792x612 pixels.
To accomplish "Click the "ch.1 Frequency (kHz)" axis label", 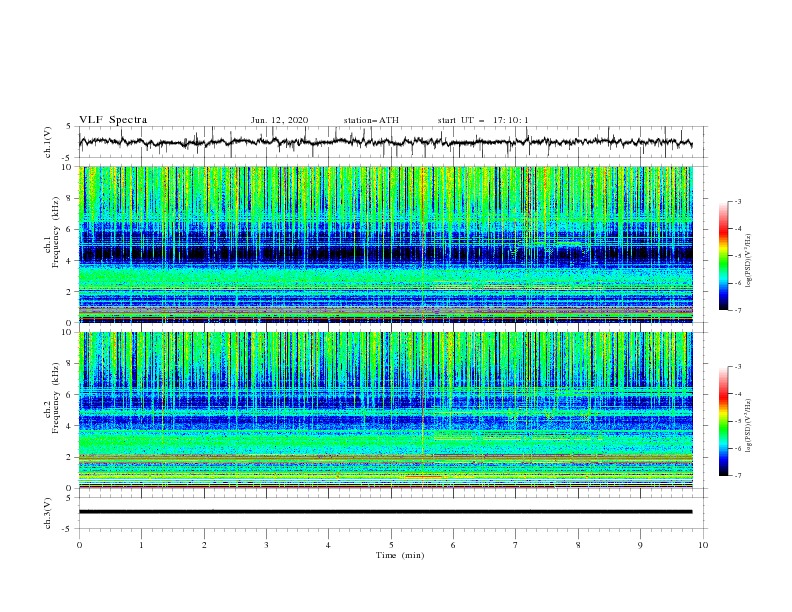I will coord(52,232).
